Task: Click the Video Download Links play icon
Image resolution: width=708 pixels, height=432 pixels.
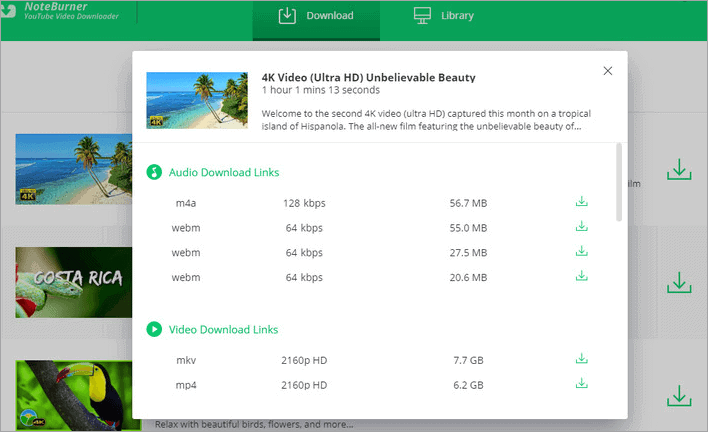Action: 154,329
